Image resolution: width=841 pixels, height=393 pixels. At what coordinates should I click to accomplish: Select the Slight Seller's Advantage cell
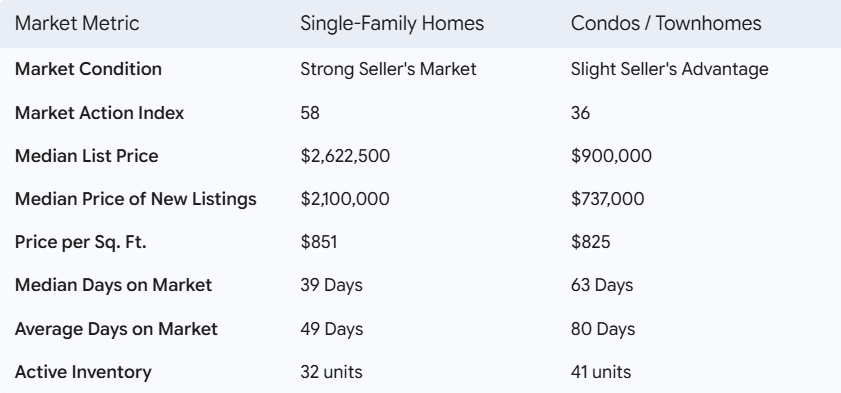tap(669, 69)
